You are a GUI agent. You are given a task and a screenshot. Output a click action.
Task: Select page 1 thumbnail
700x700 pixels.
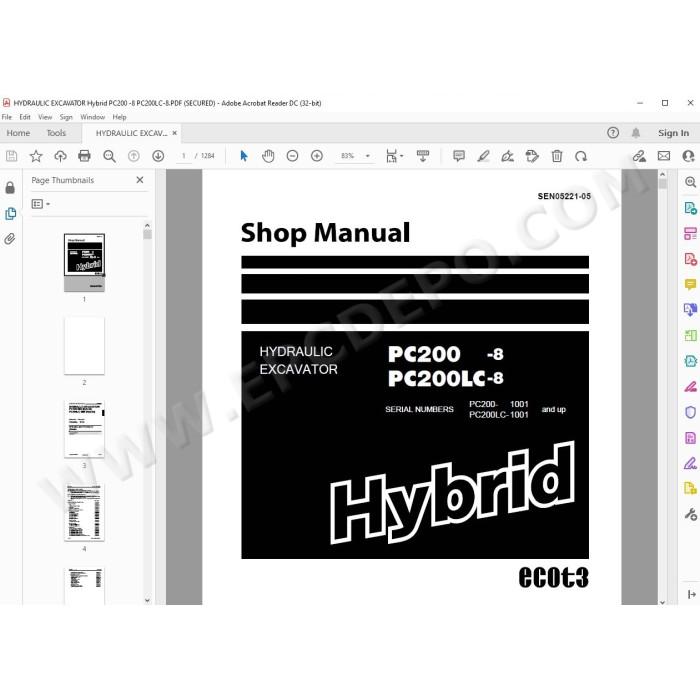pos(84,262)
